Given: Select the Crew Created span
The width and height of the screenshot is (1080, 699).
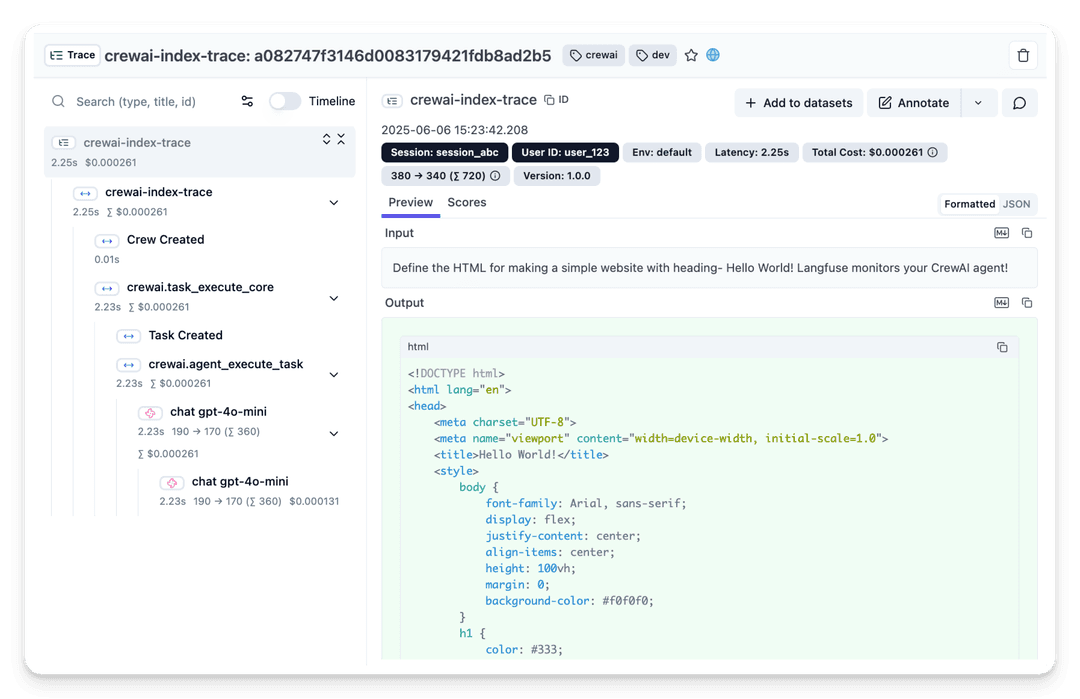Looking at the screenshot, I should [165, 240].
